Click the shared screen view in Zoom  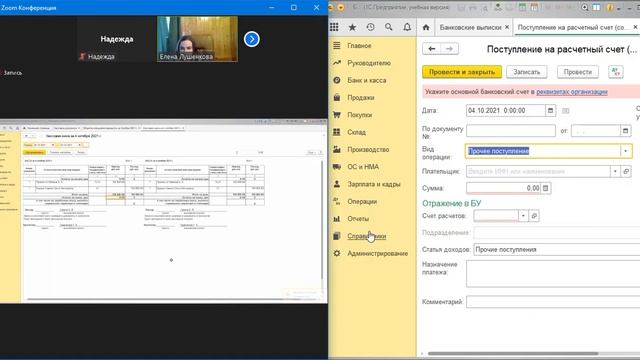pos(163,211)
